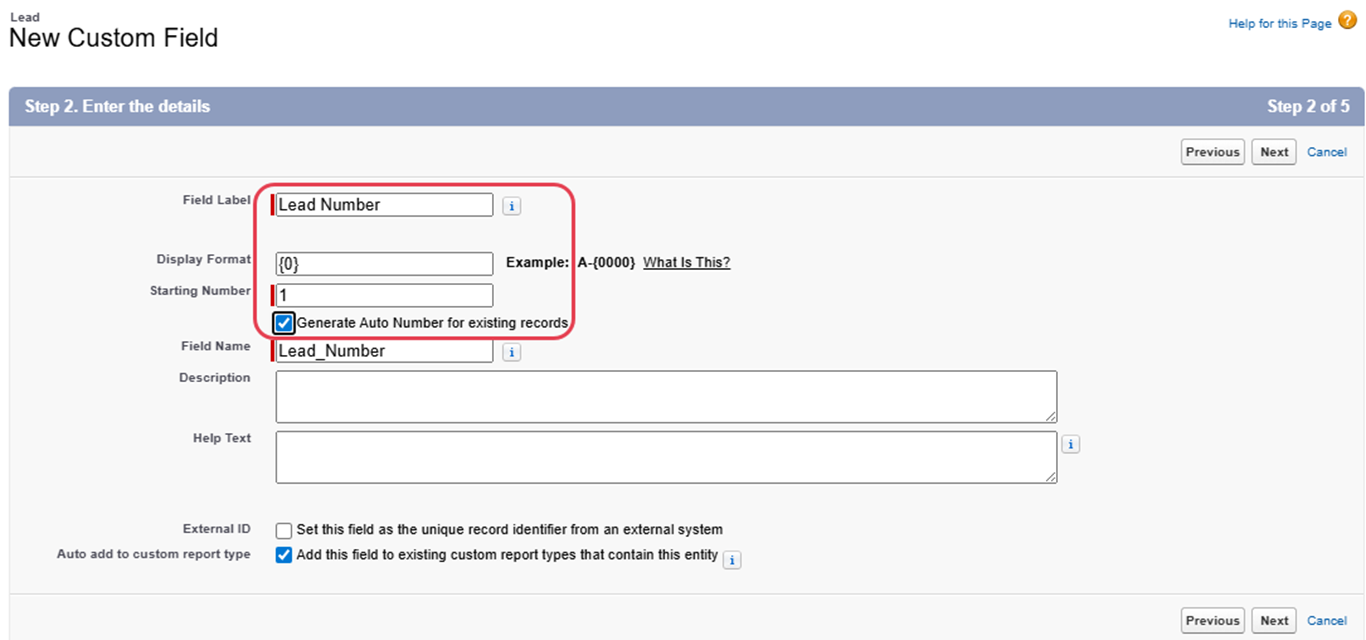Click info icon next to Field Name
This screenshot has width=1366, height=640.
511,352
